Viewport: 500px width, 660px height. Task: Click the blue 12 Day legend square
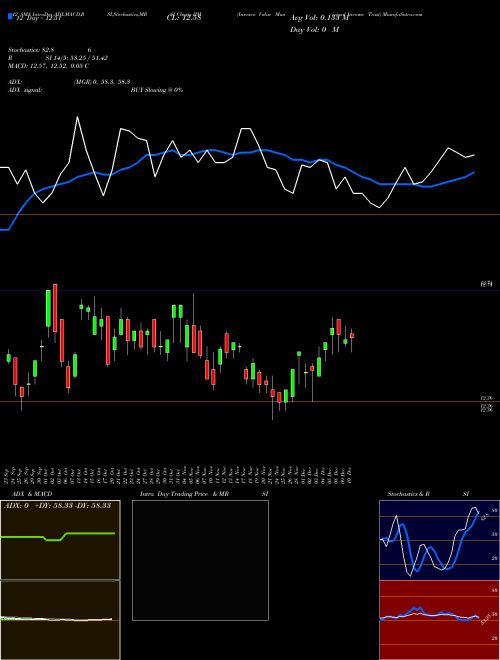coord(10,17)
